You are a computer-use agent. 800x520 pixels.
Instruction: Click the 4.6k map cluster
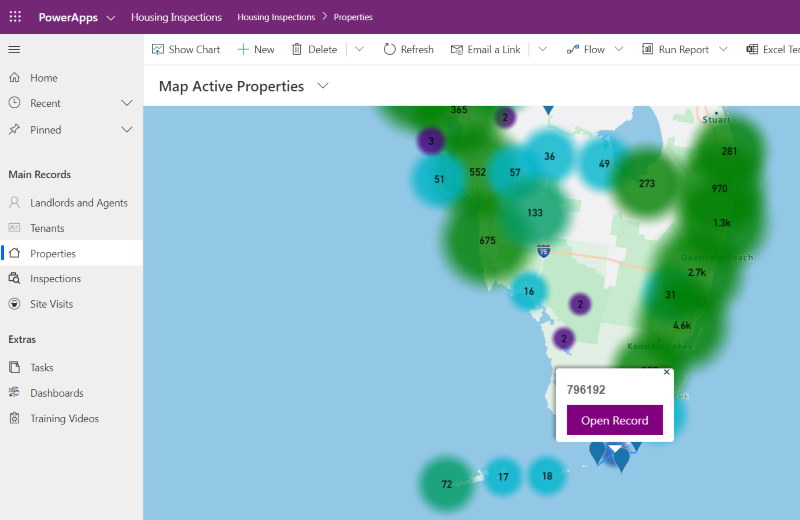coord(682,325)
